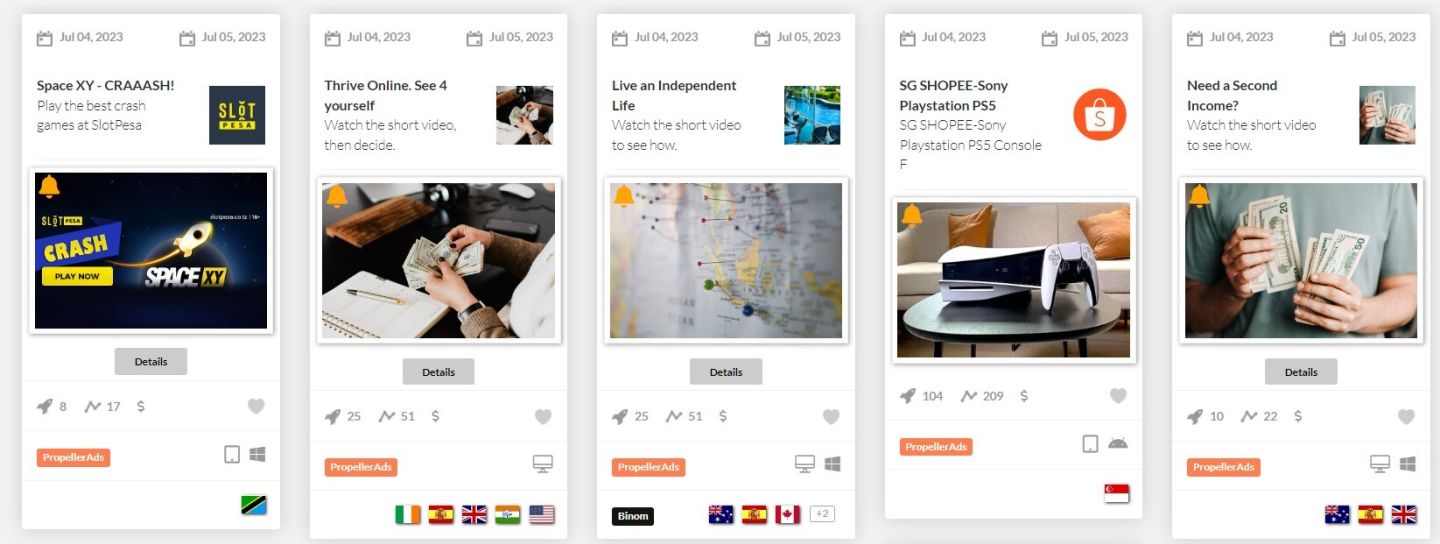The image size is (1440, 544).
Task: Expand the +2 more countries badge
Action: [822, 514]
